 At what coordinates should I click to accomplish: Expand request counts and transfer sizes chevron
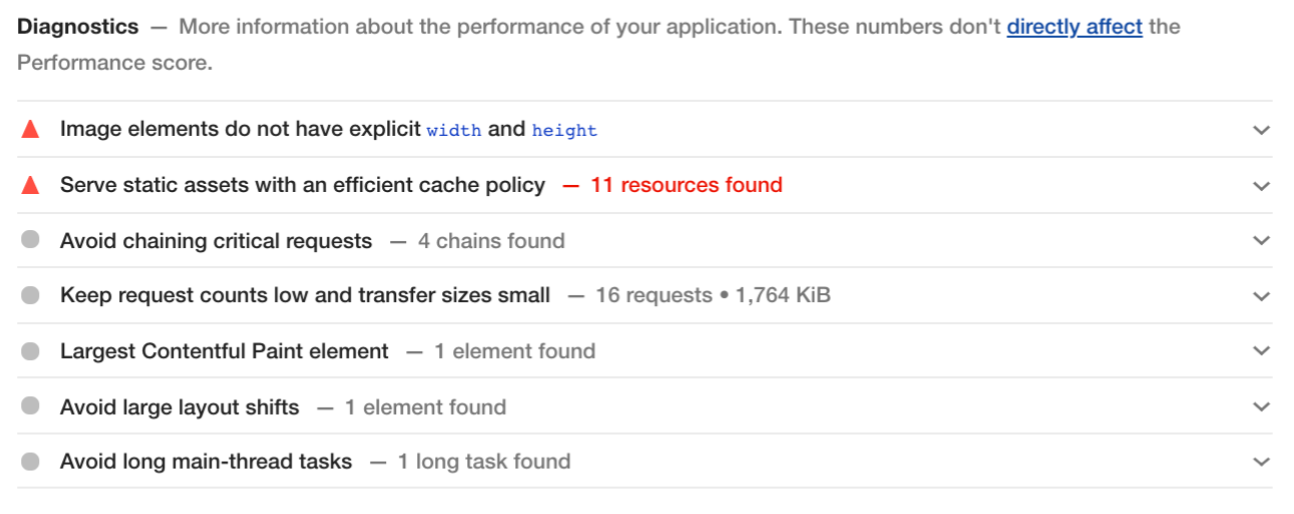1261,296
